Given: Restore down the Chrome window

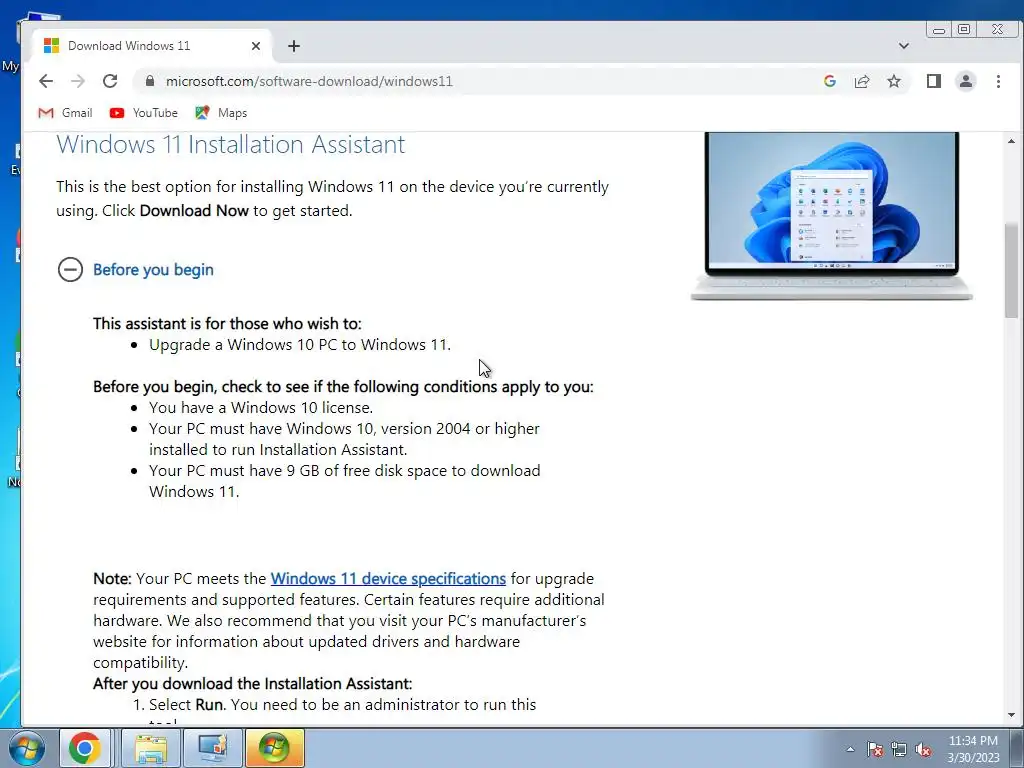Looking at the screenshot, I should tap(964, 29).
